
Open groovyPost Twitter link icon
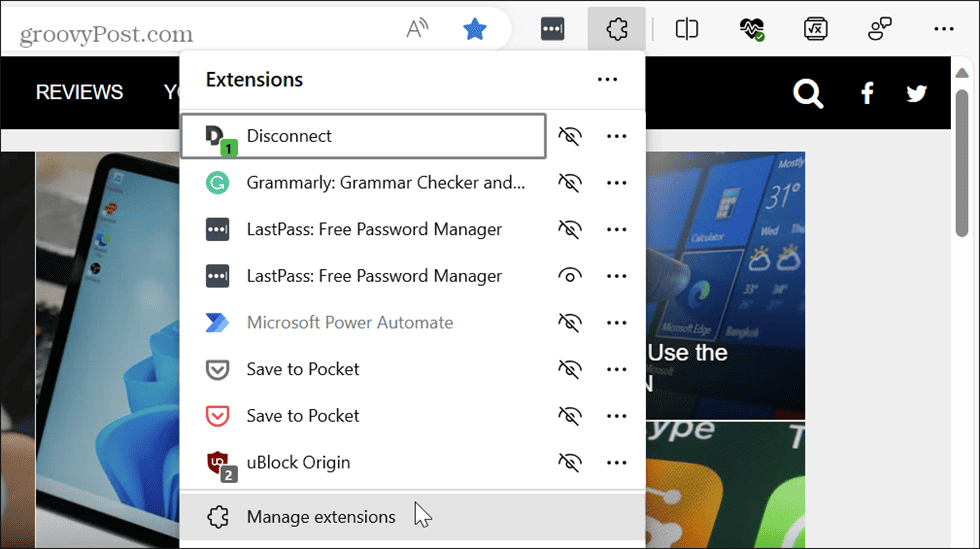[916, 93]
